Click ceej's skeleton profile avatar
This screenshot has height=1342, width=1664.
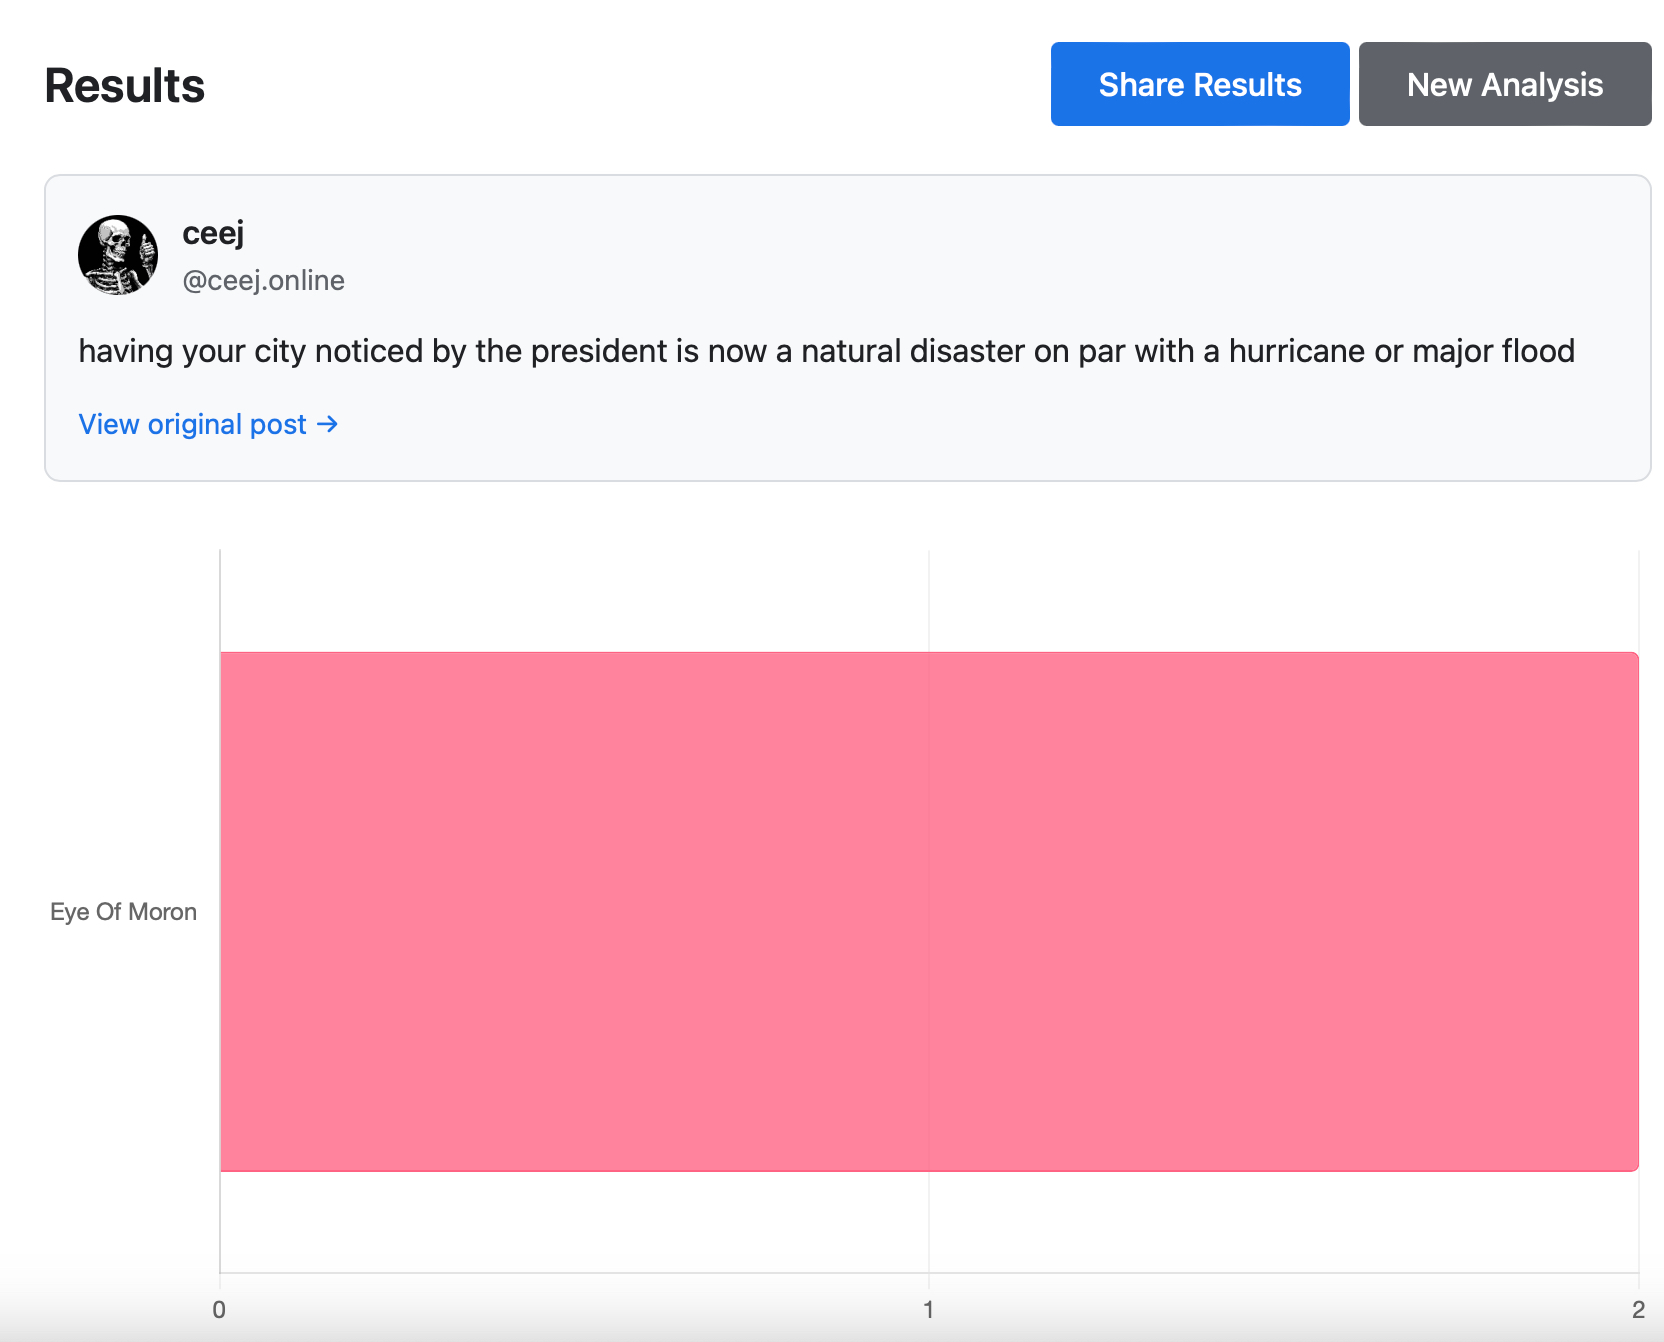click(x=118, y=255)
